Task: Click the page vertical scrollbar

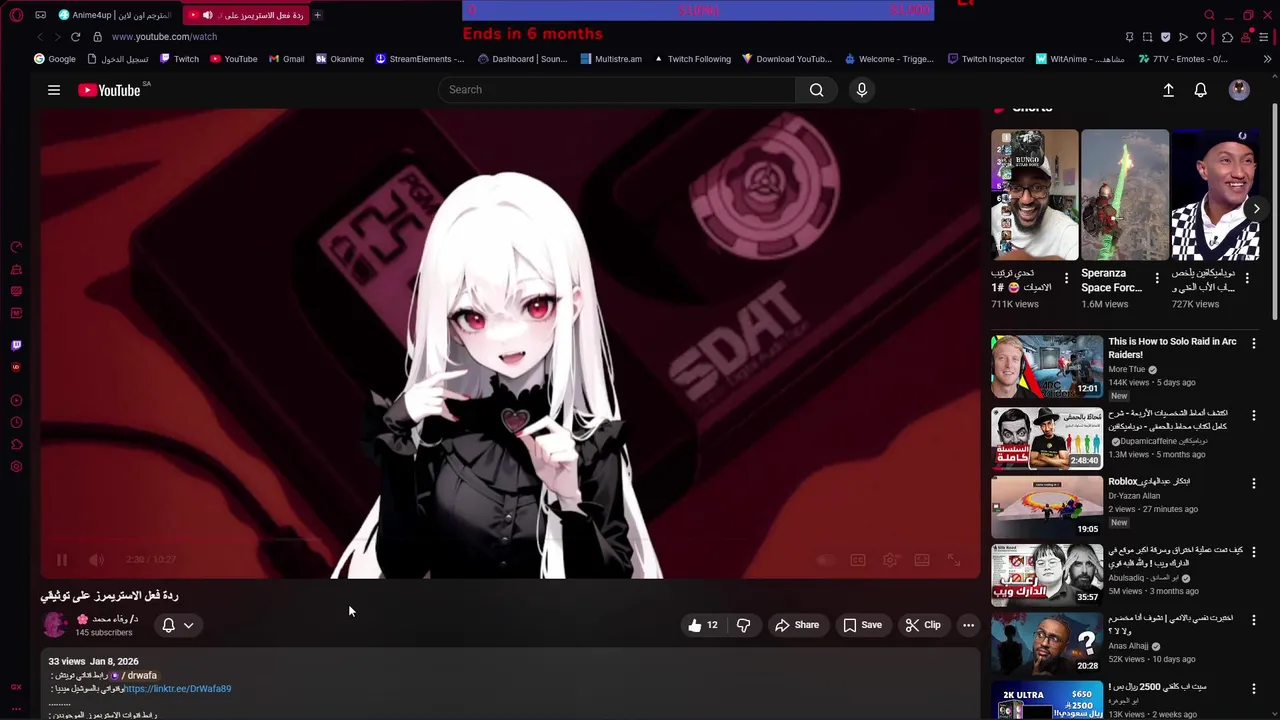Action: point(1274,210)
